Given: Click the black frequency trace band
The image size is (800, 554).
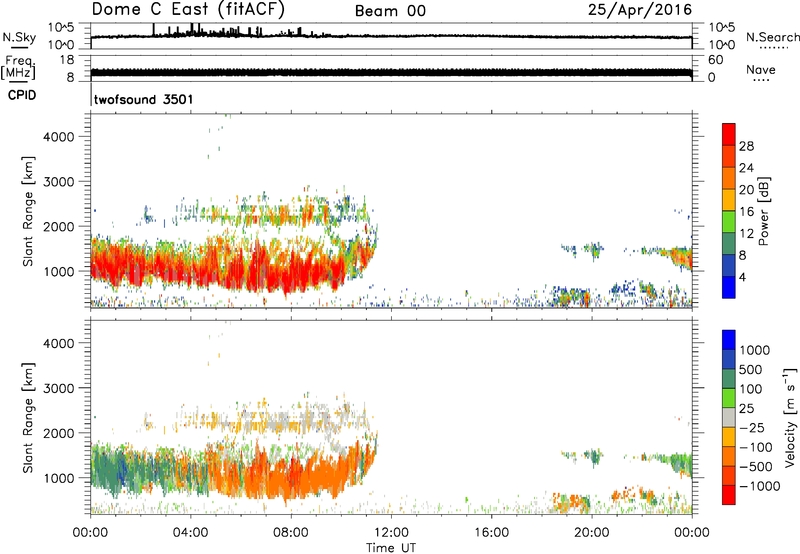Looking at the screenshot, I should click(391, 72).
